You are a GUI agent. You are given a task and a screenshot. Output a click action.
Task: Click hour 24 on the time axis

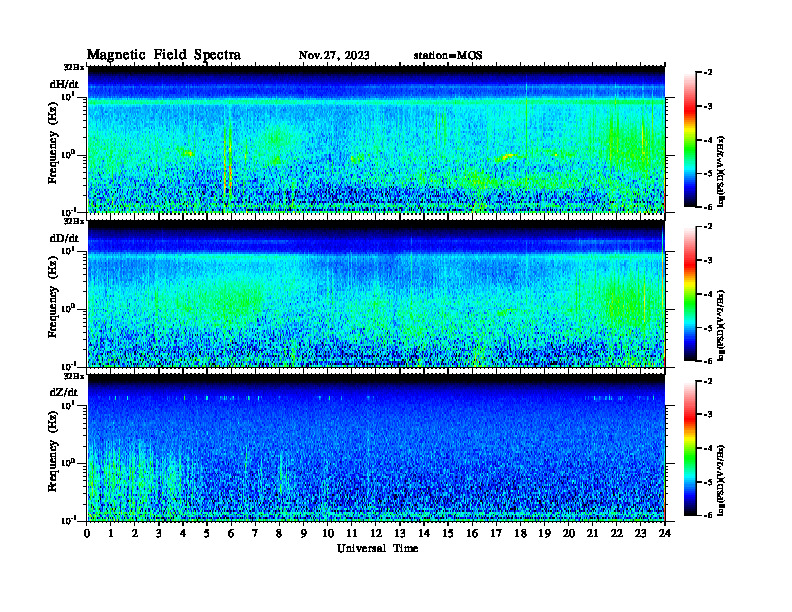pyautogui.click(x=665, y=534)
